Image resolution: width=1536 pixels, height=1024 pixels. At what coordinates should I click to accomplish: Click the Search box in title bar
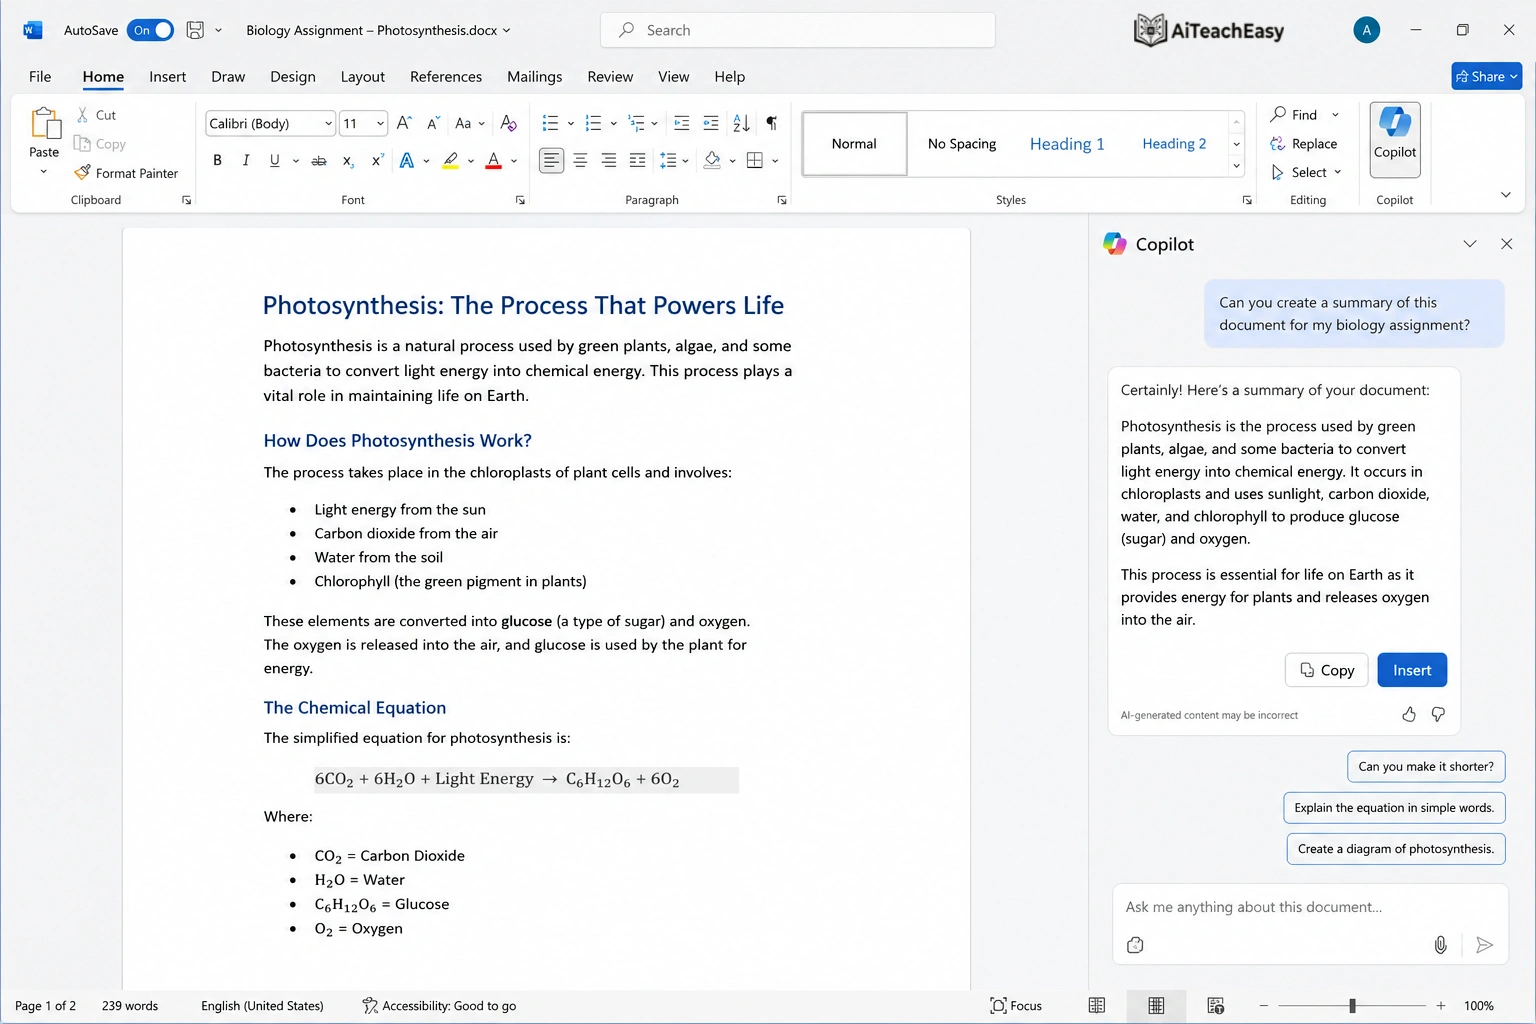pos(798,30)
